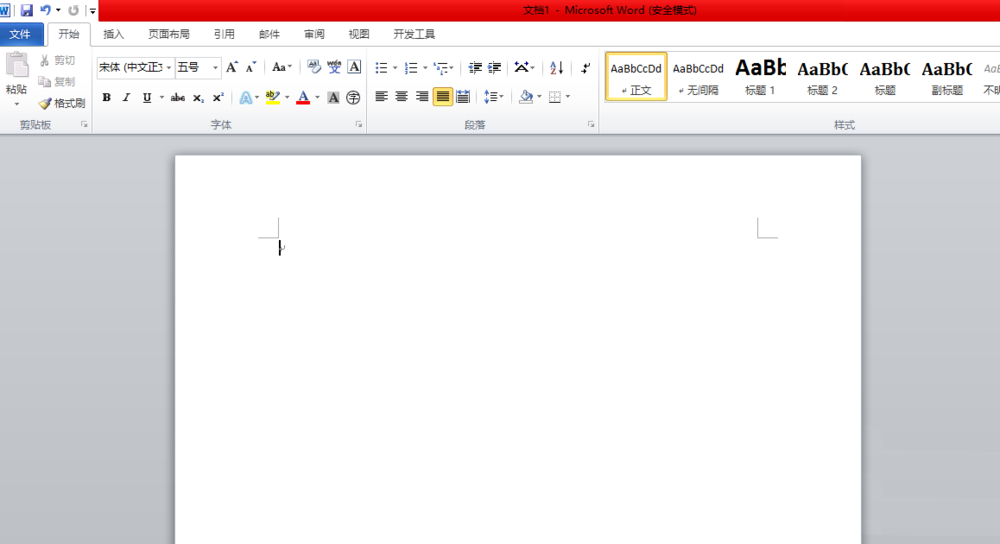
Task: Apply a multilevel list
Action: [440, 68]
